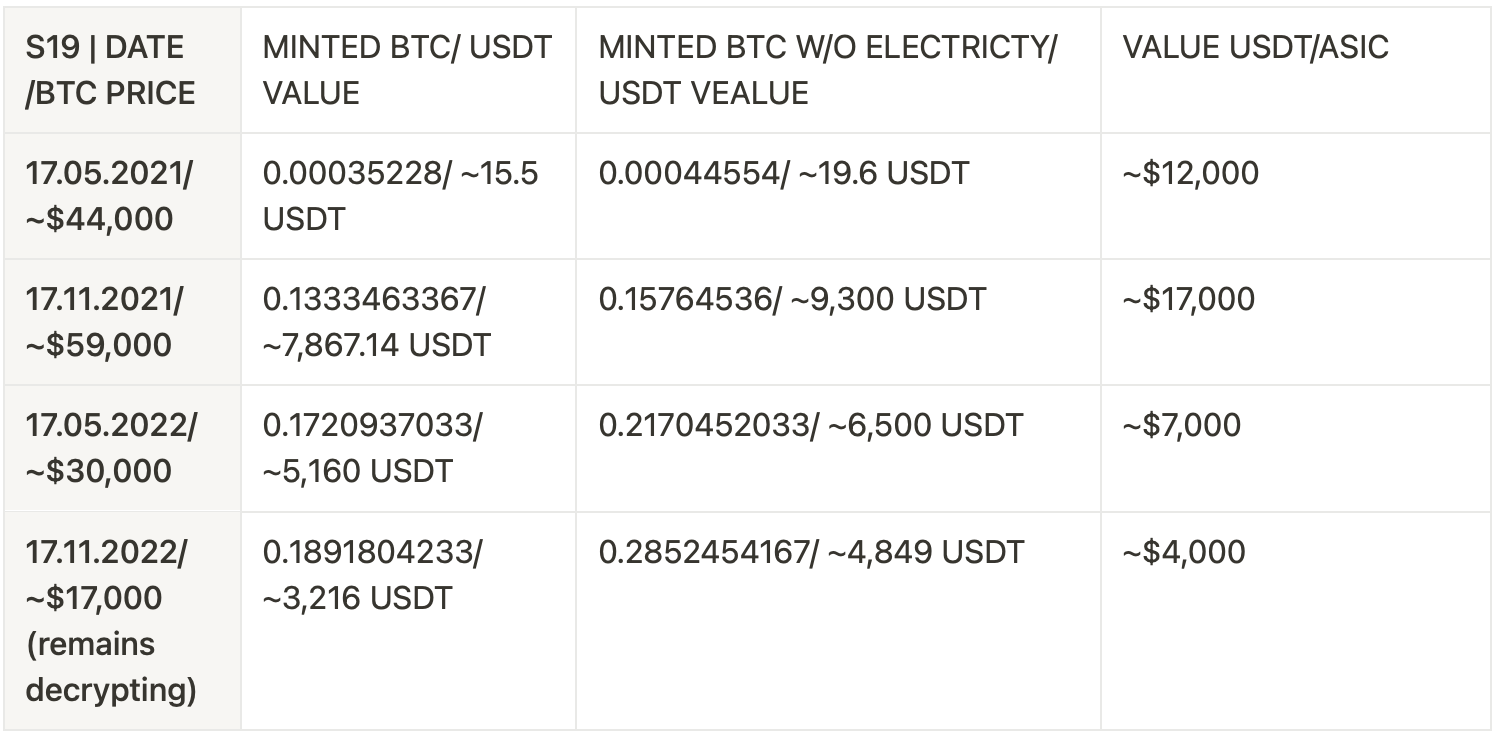Select cell 0.1891804233/ ~3,216 USDT
The height and width of the screenshot is (736, 1496).
click(408, 621)
